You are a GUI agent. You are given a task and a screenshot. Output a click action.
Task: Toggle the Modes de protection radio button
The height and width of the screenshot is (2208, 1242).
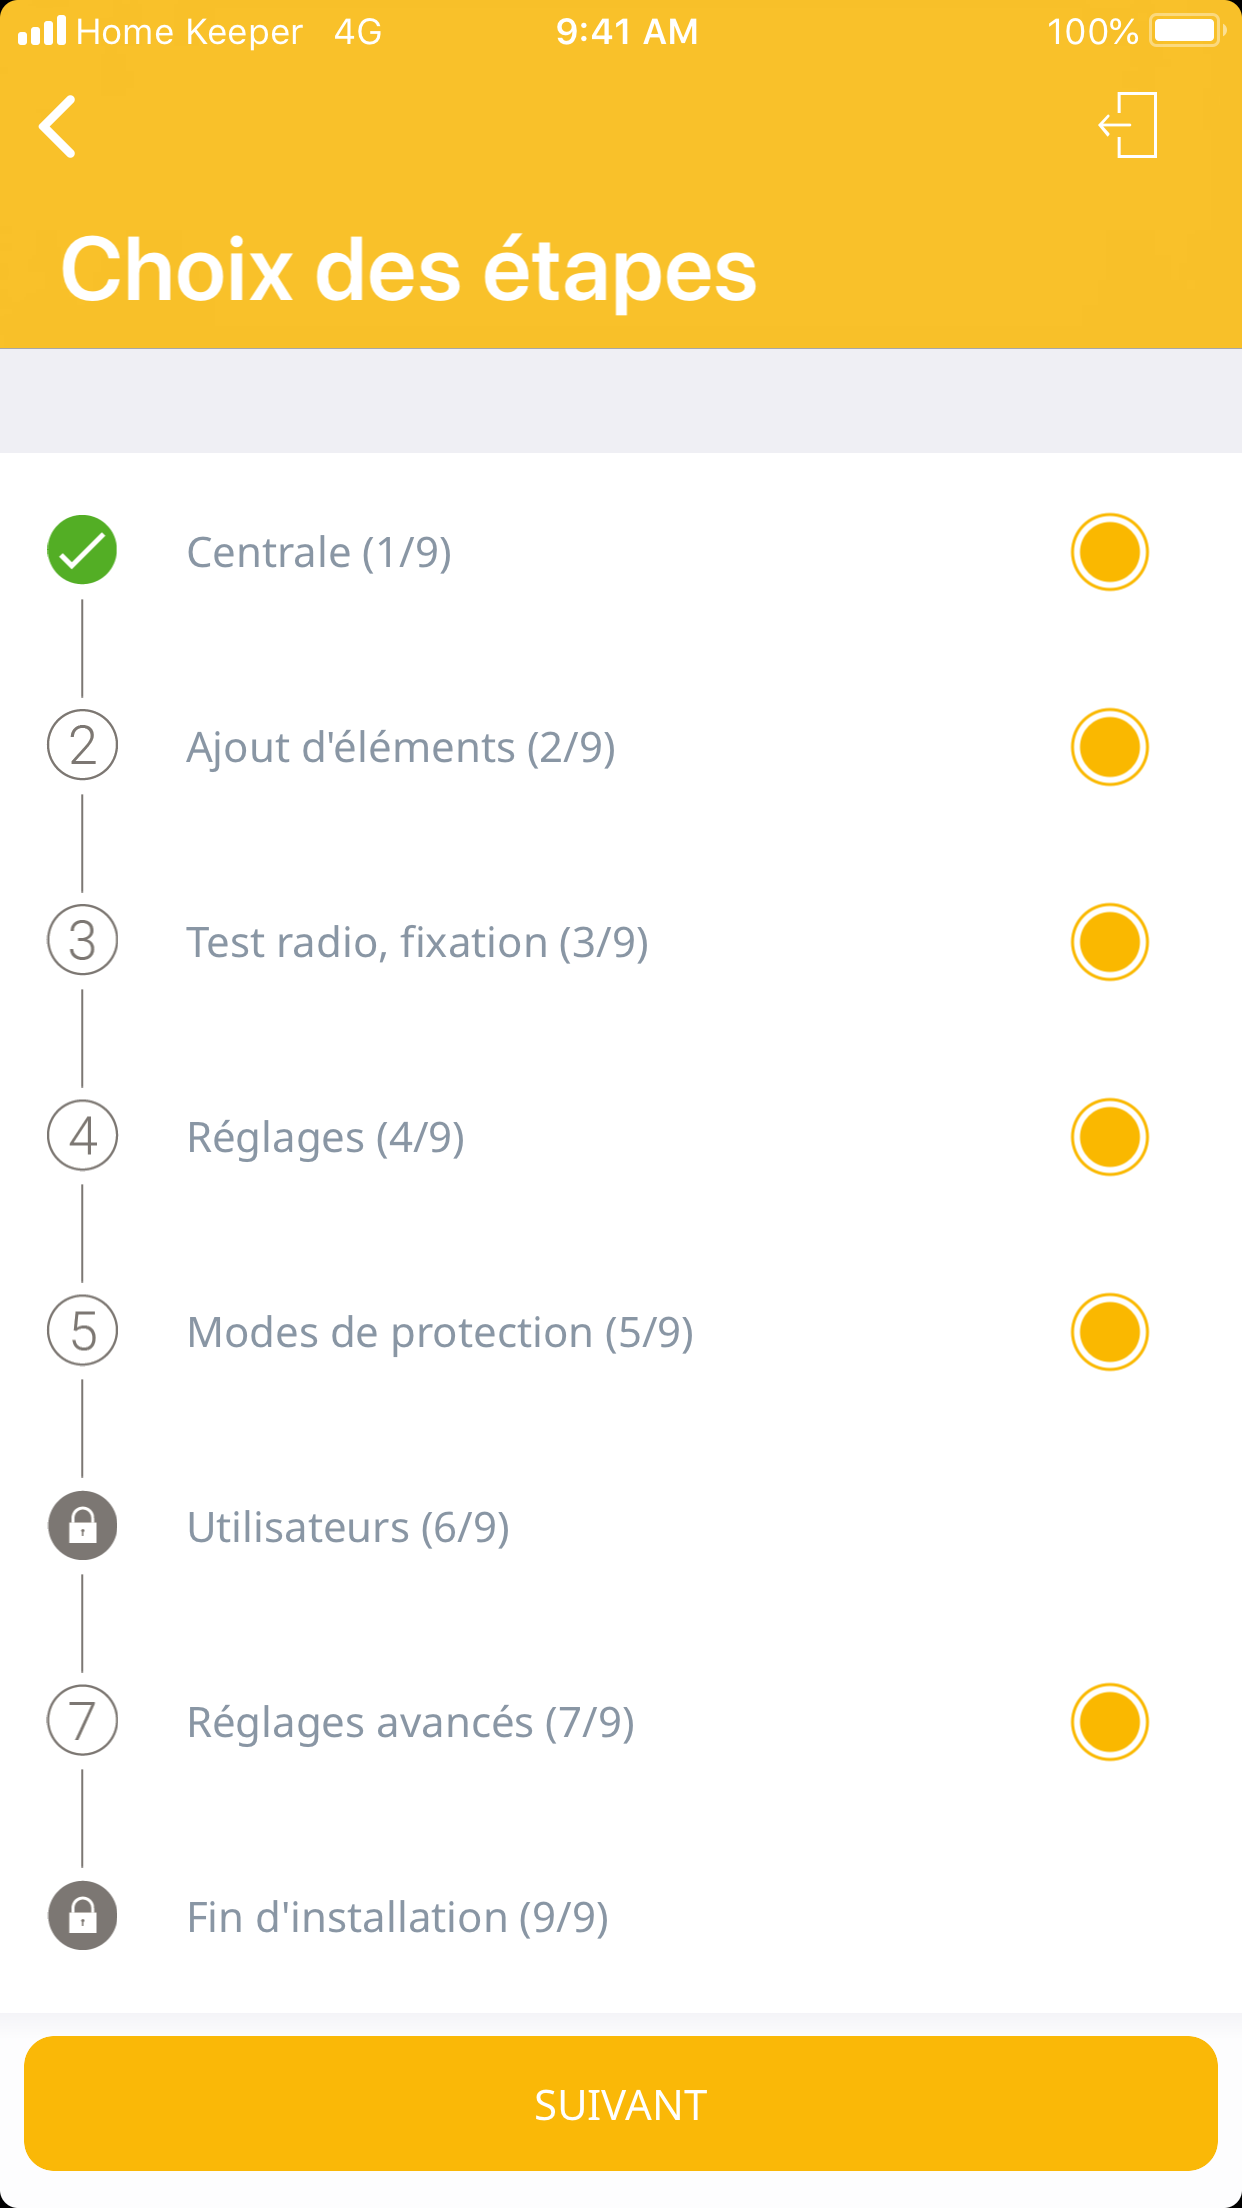click(1109, 1332)
